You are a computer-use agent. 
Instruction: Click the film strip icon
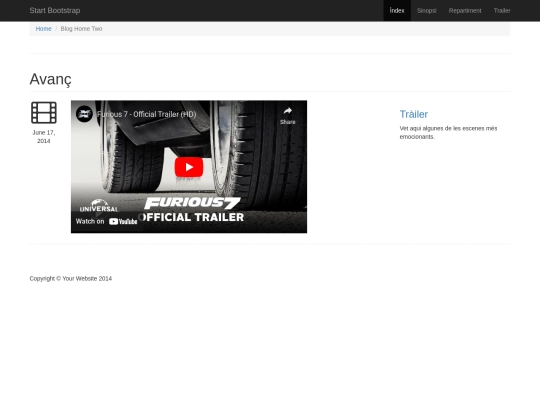[x=44, y=113]
